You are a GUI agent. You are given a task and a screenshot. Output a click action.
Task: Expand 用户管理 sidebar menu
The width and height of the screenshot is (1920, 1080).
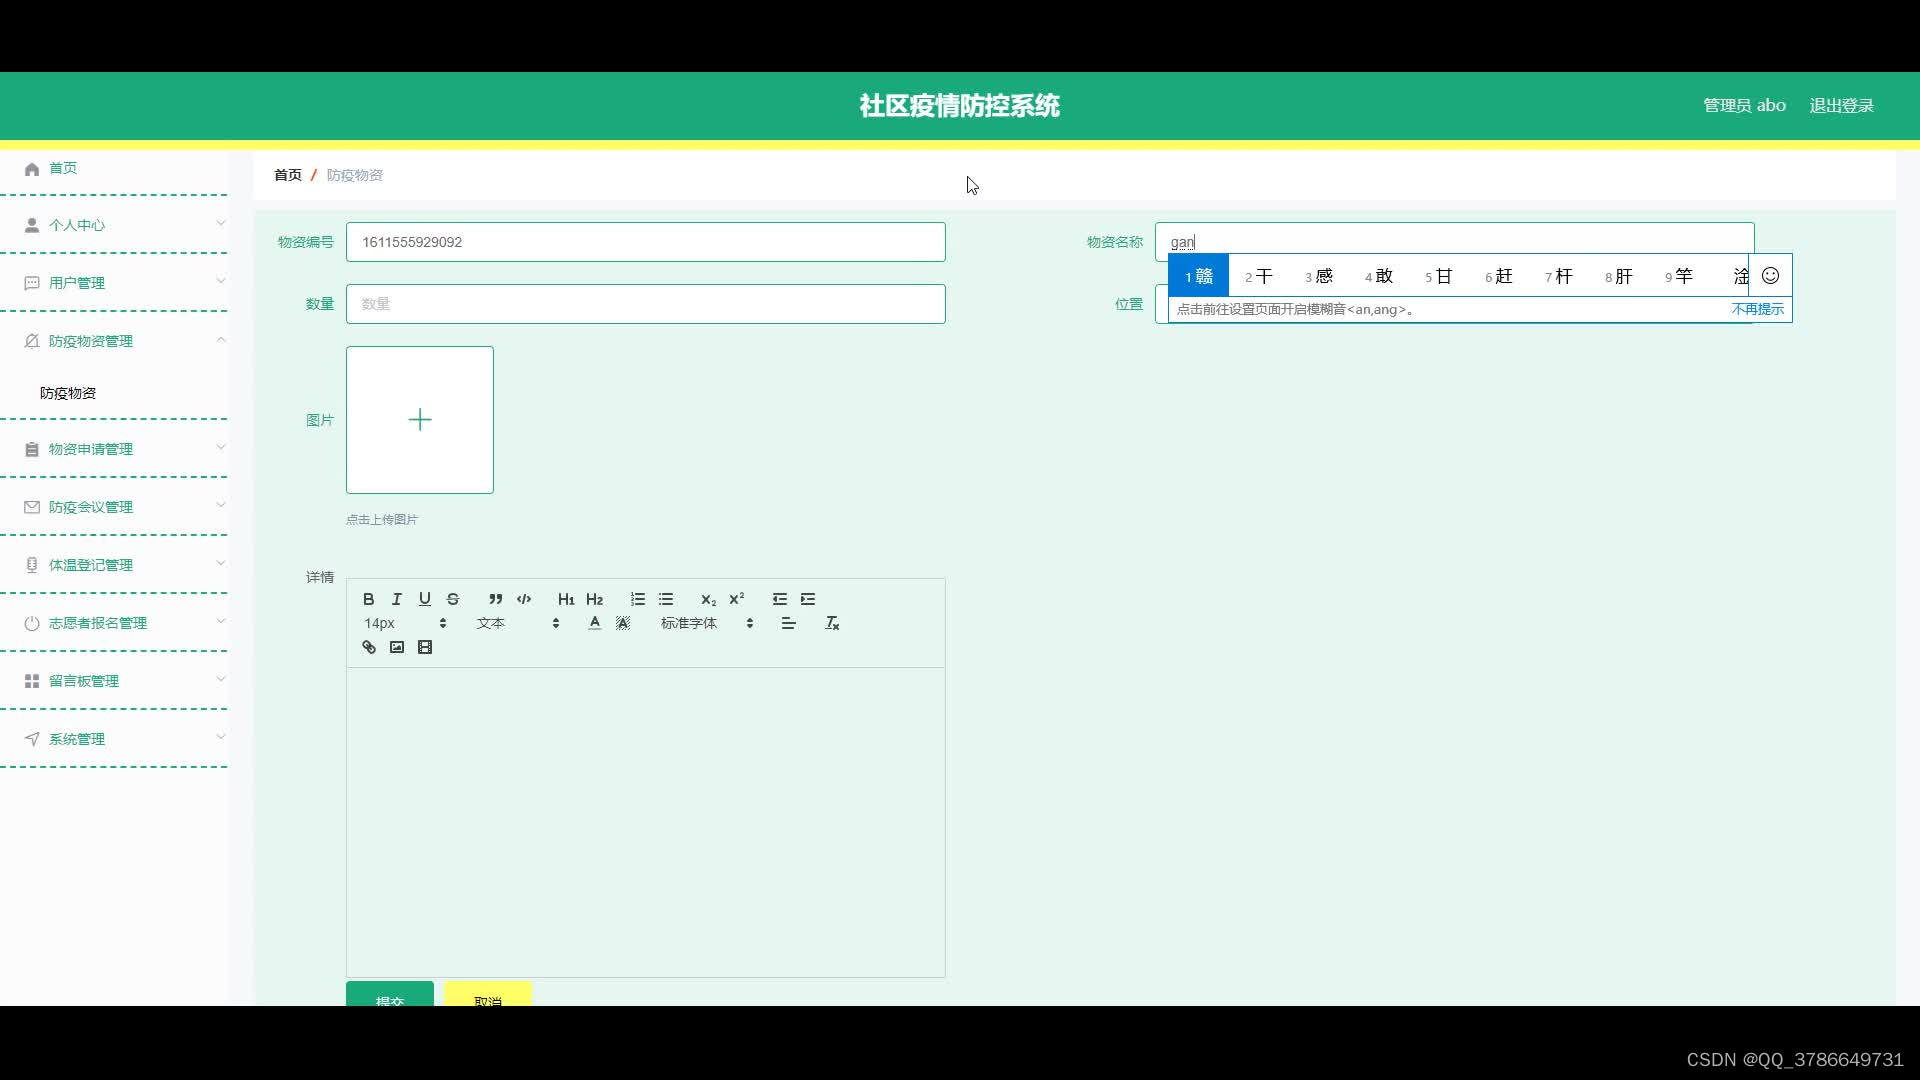pyautogui.click(x=114, y=283)
